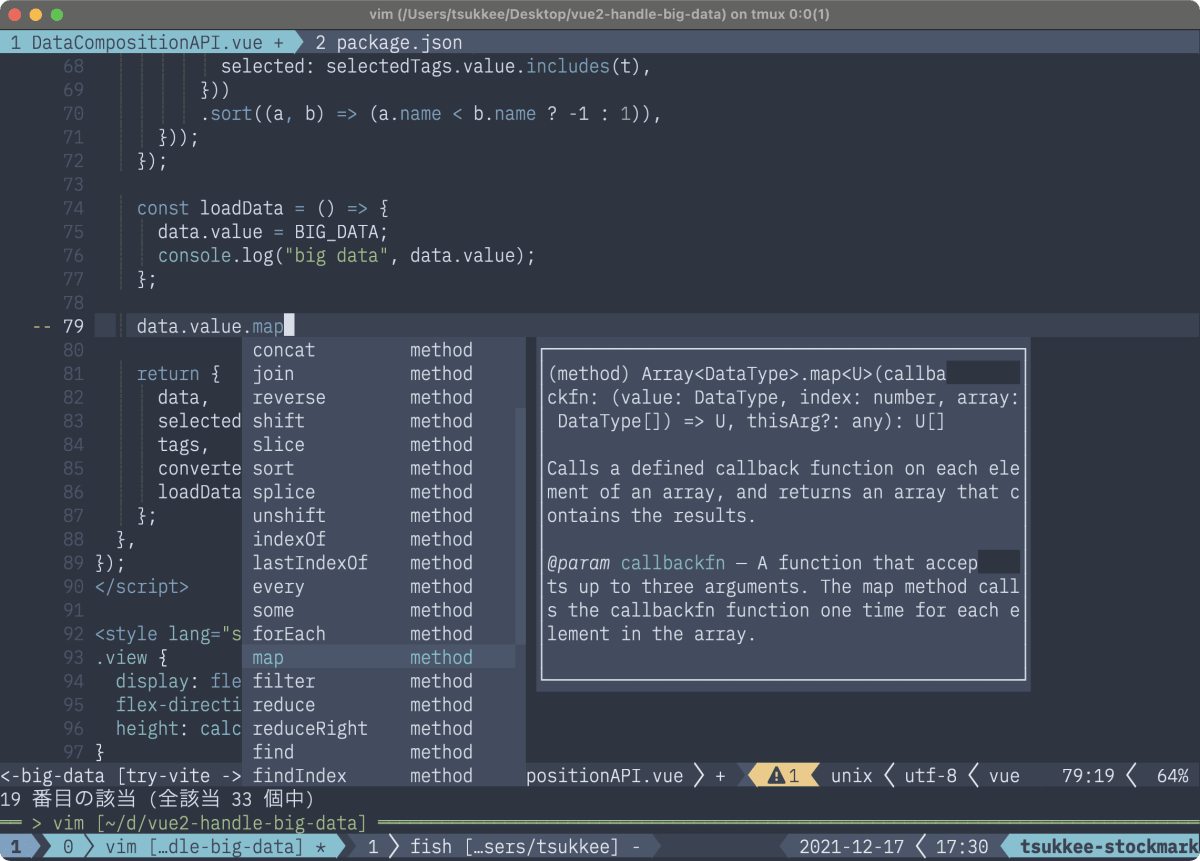This screenshot has width=1200, height=861.
Task: Click the warning indicator in status line
Action: [783, 776]
